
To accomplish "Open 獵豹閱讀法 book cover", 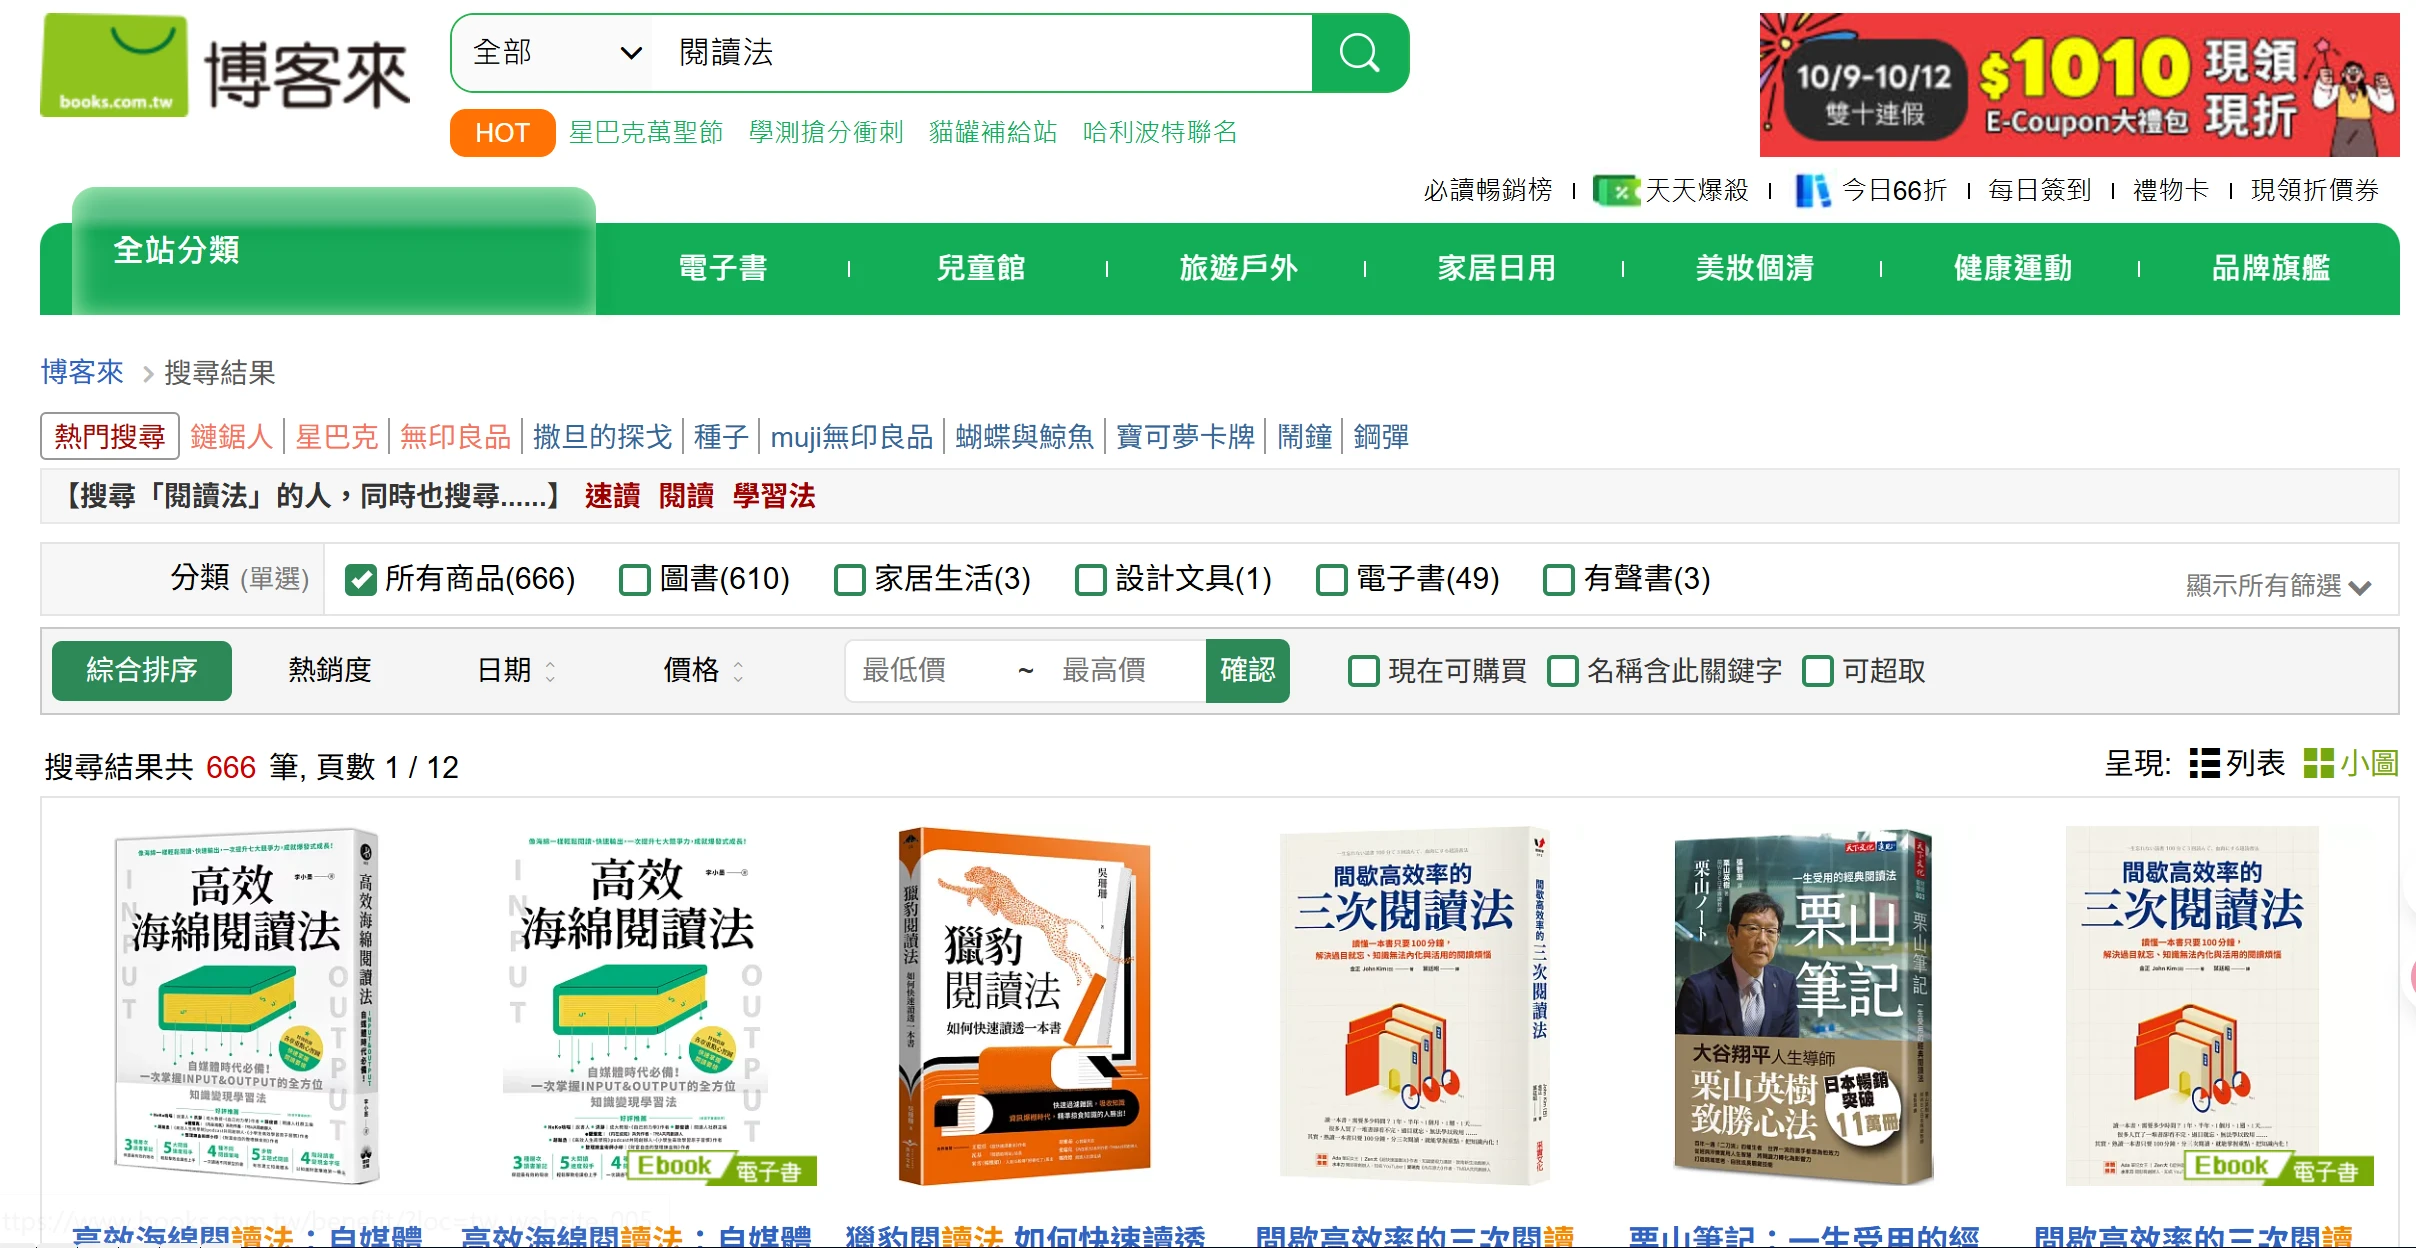I will pos(1025,1006).
